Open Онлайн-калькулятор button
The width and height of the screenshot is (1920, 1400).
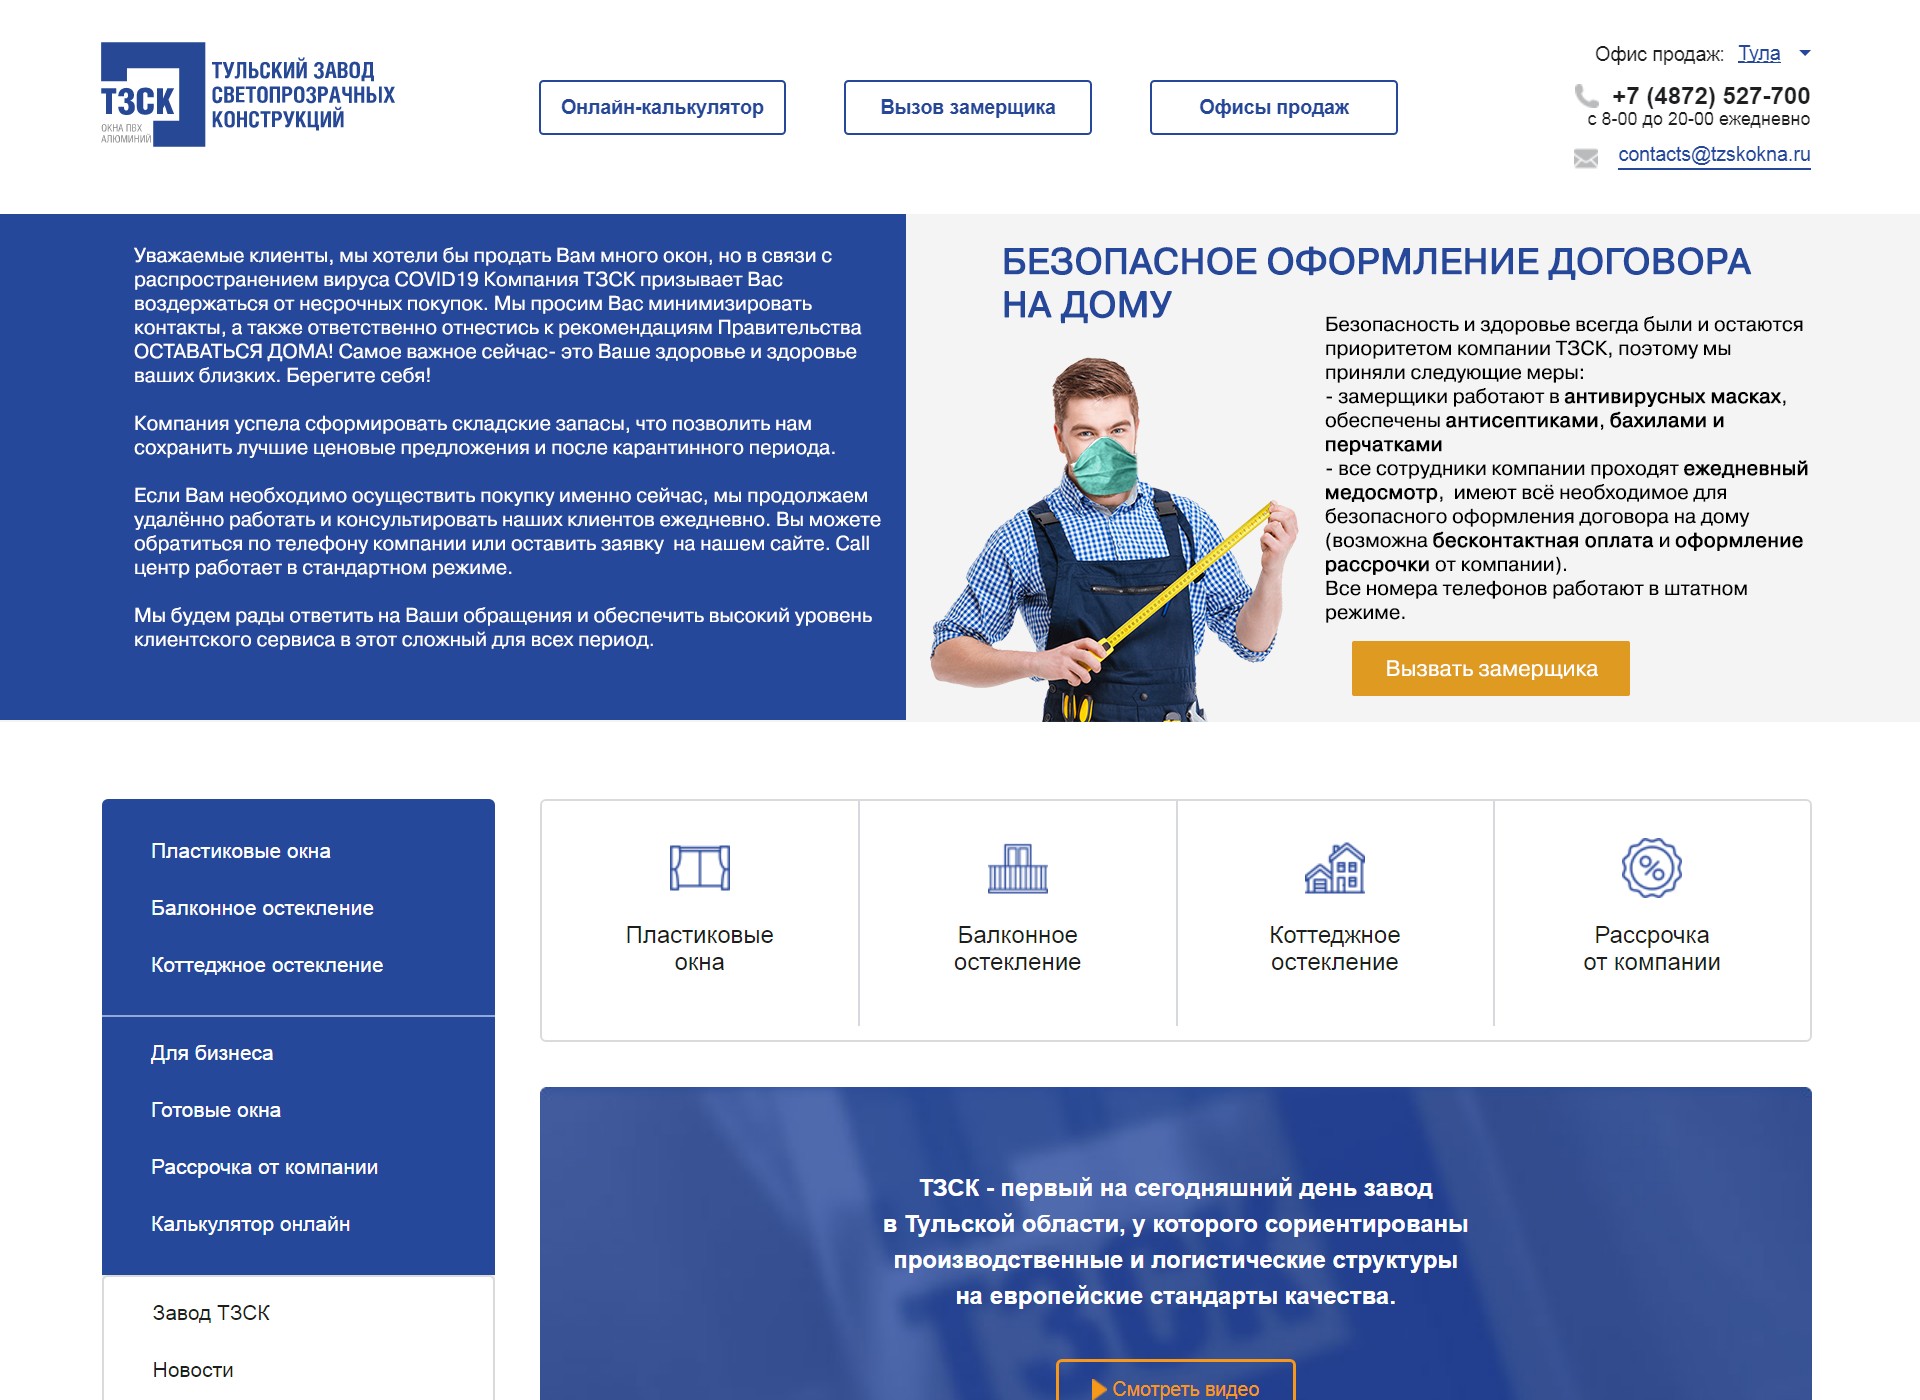(x=662, y=107)
